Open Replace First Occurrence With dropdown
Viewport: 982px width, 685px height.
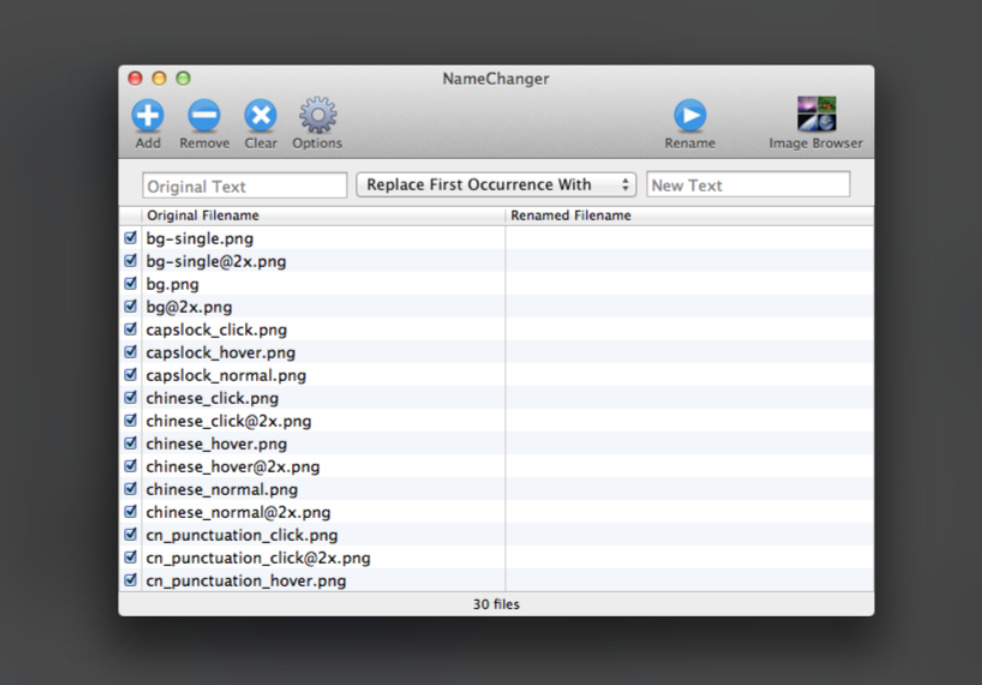[496, 185]
